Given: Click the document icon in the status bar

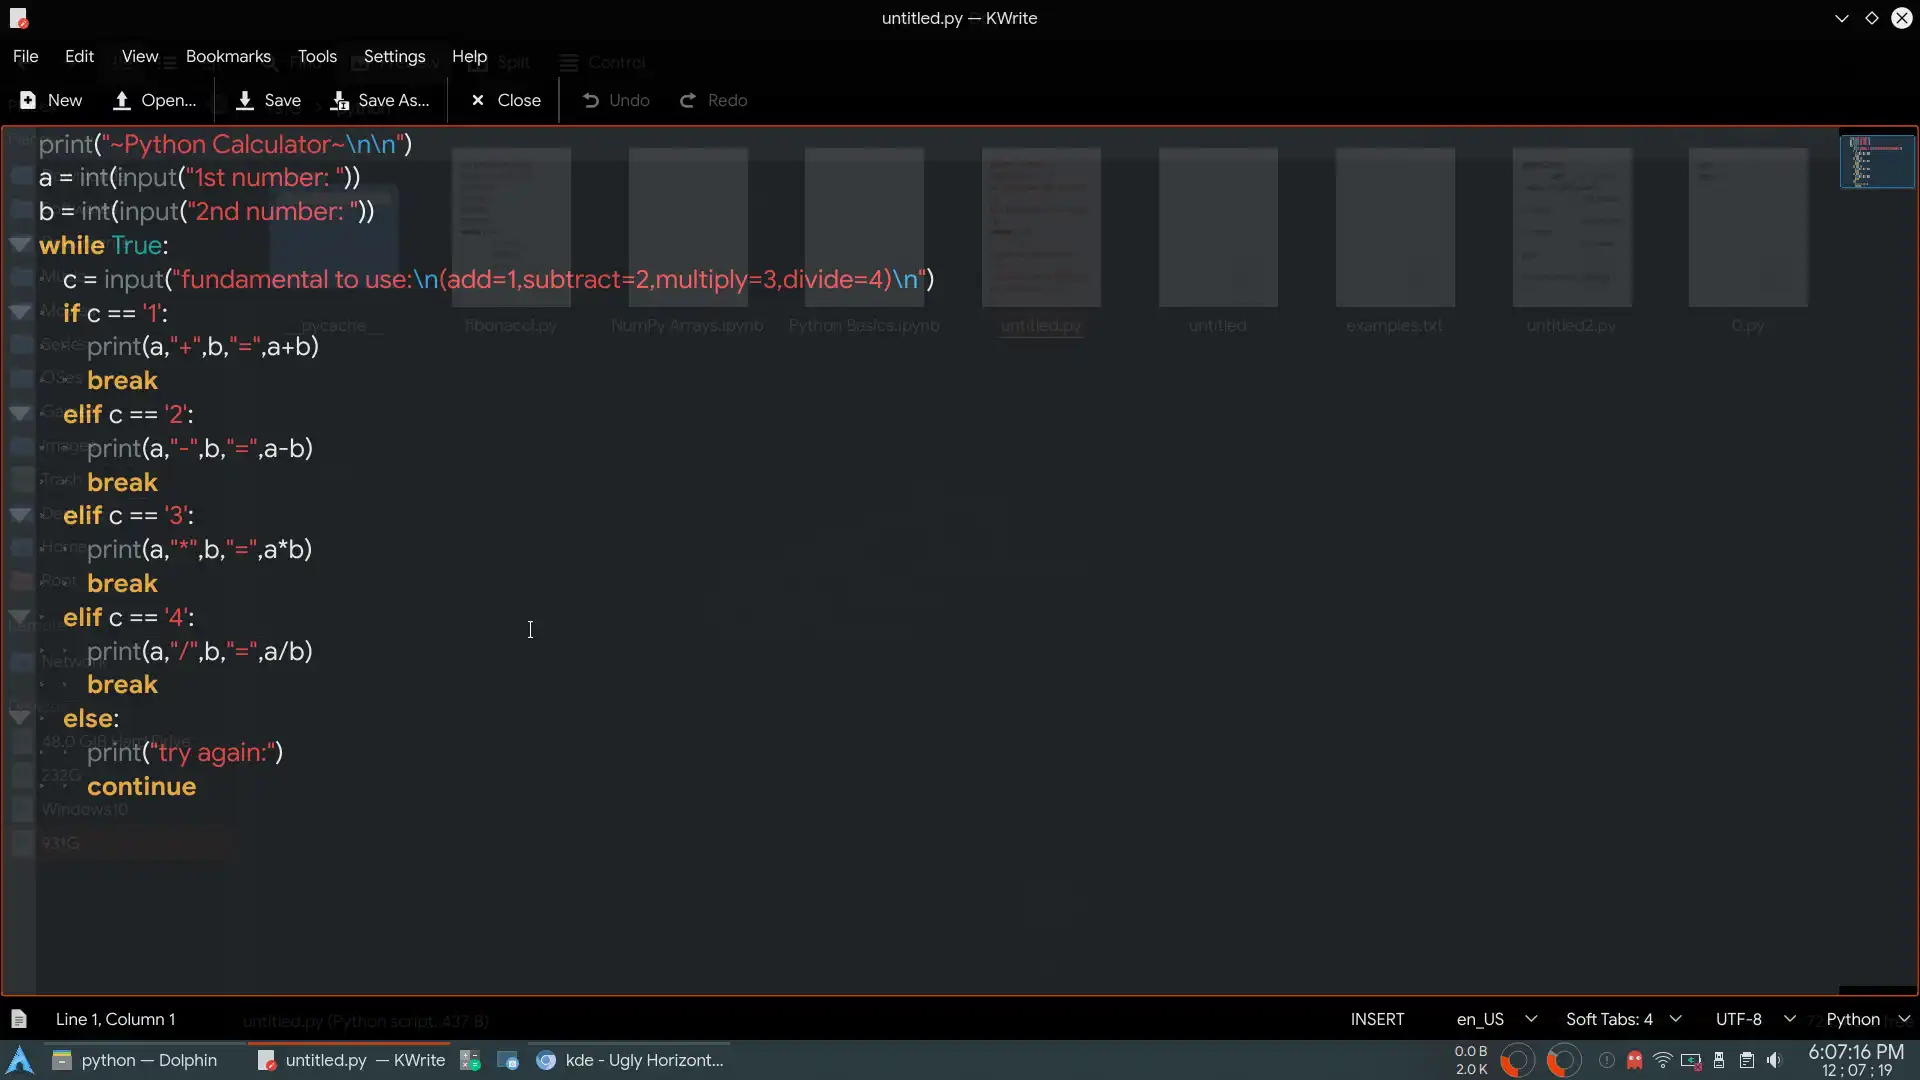Looking at the screenshot, I should pyautogui.click(x=19, y=1019).
